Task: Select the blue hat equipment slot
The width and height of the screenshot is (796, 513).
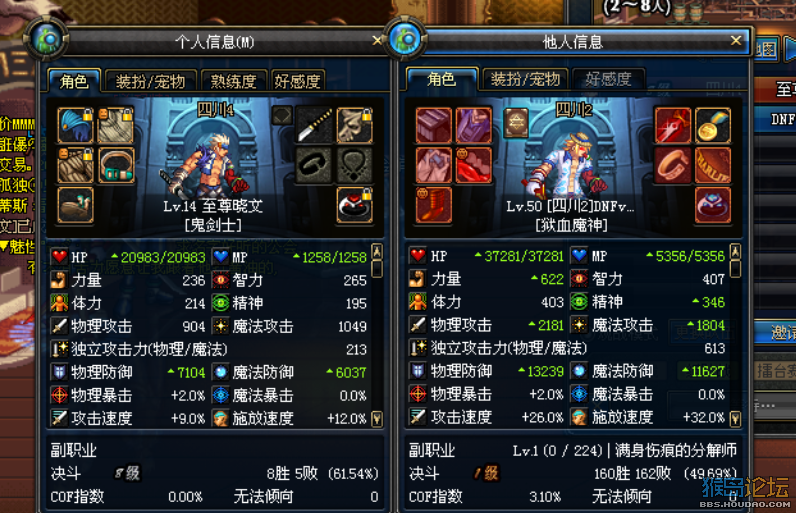Action: click(76, 125)
